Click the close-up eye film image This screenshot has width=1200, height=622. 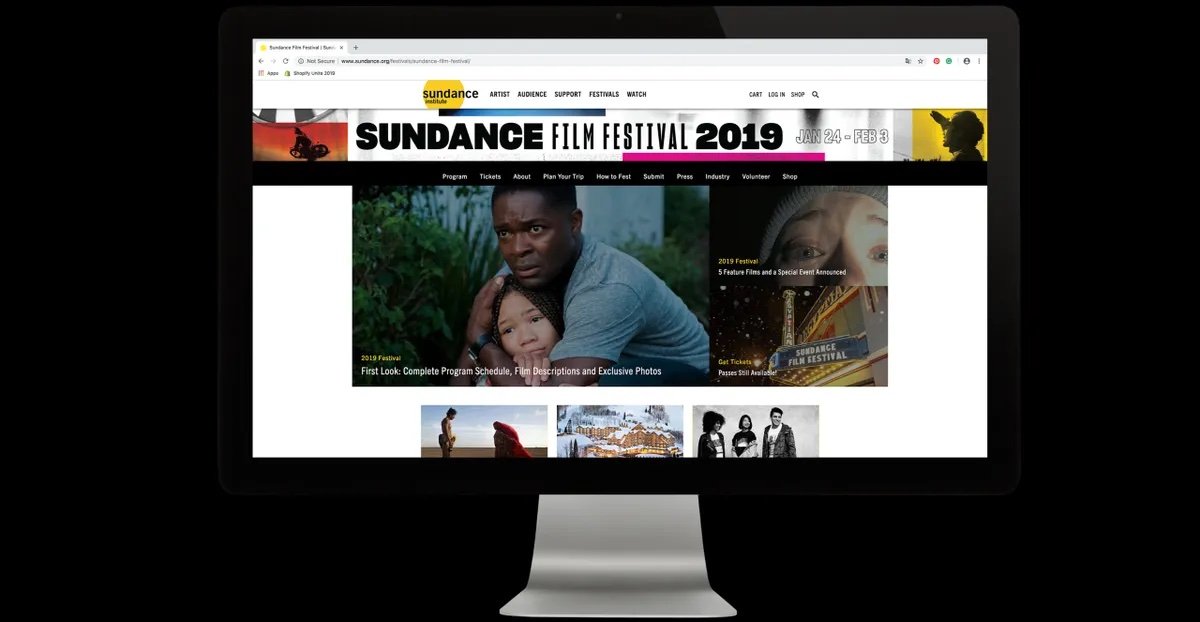coord(799,236)
